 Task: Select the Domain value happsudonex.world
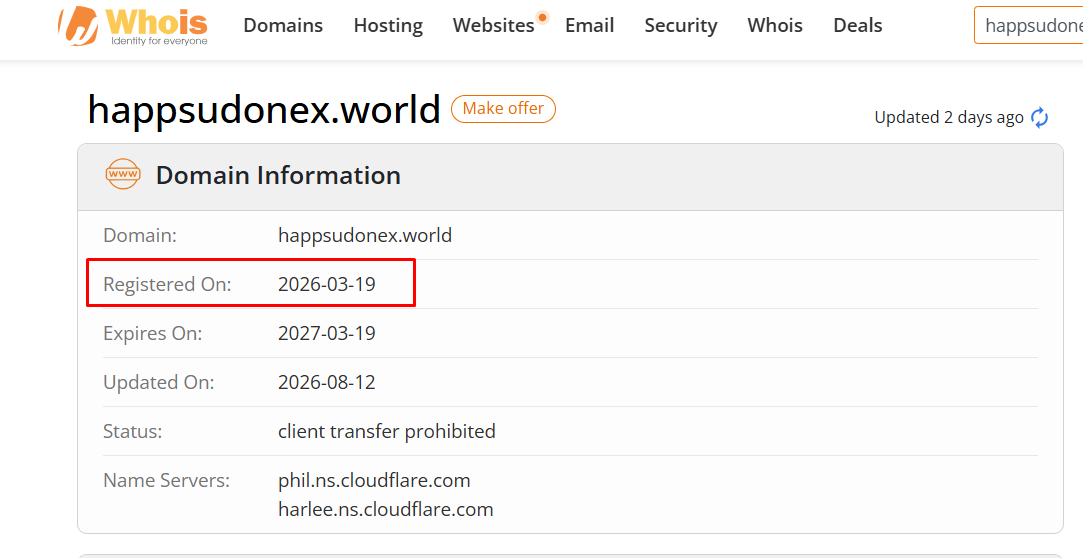tap(365, 235)
